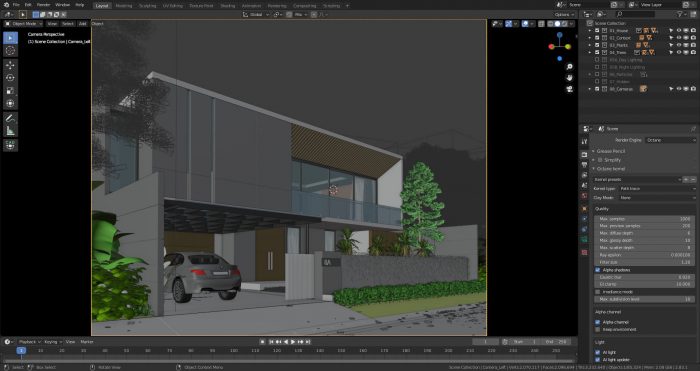Choose the Annotate pencil tool

(x=10, y=118)
